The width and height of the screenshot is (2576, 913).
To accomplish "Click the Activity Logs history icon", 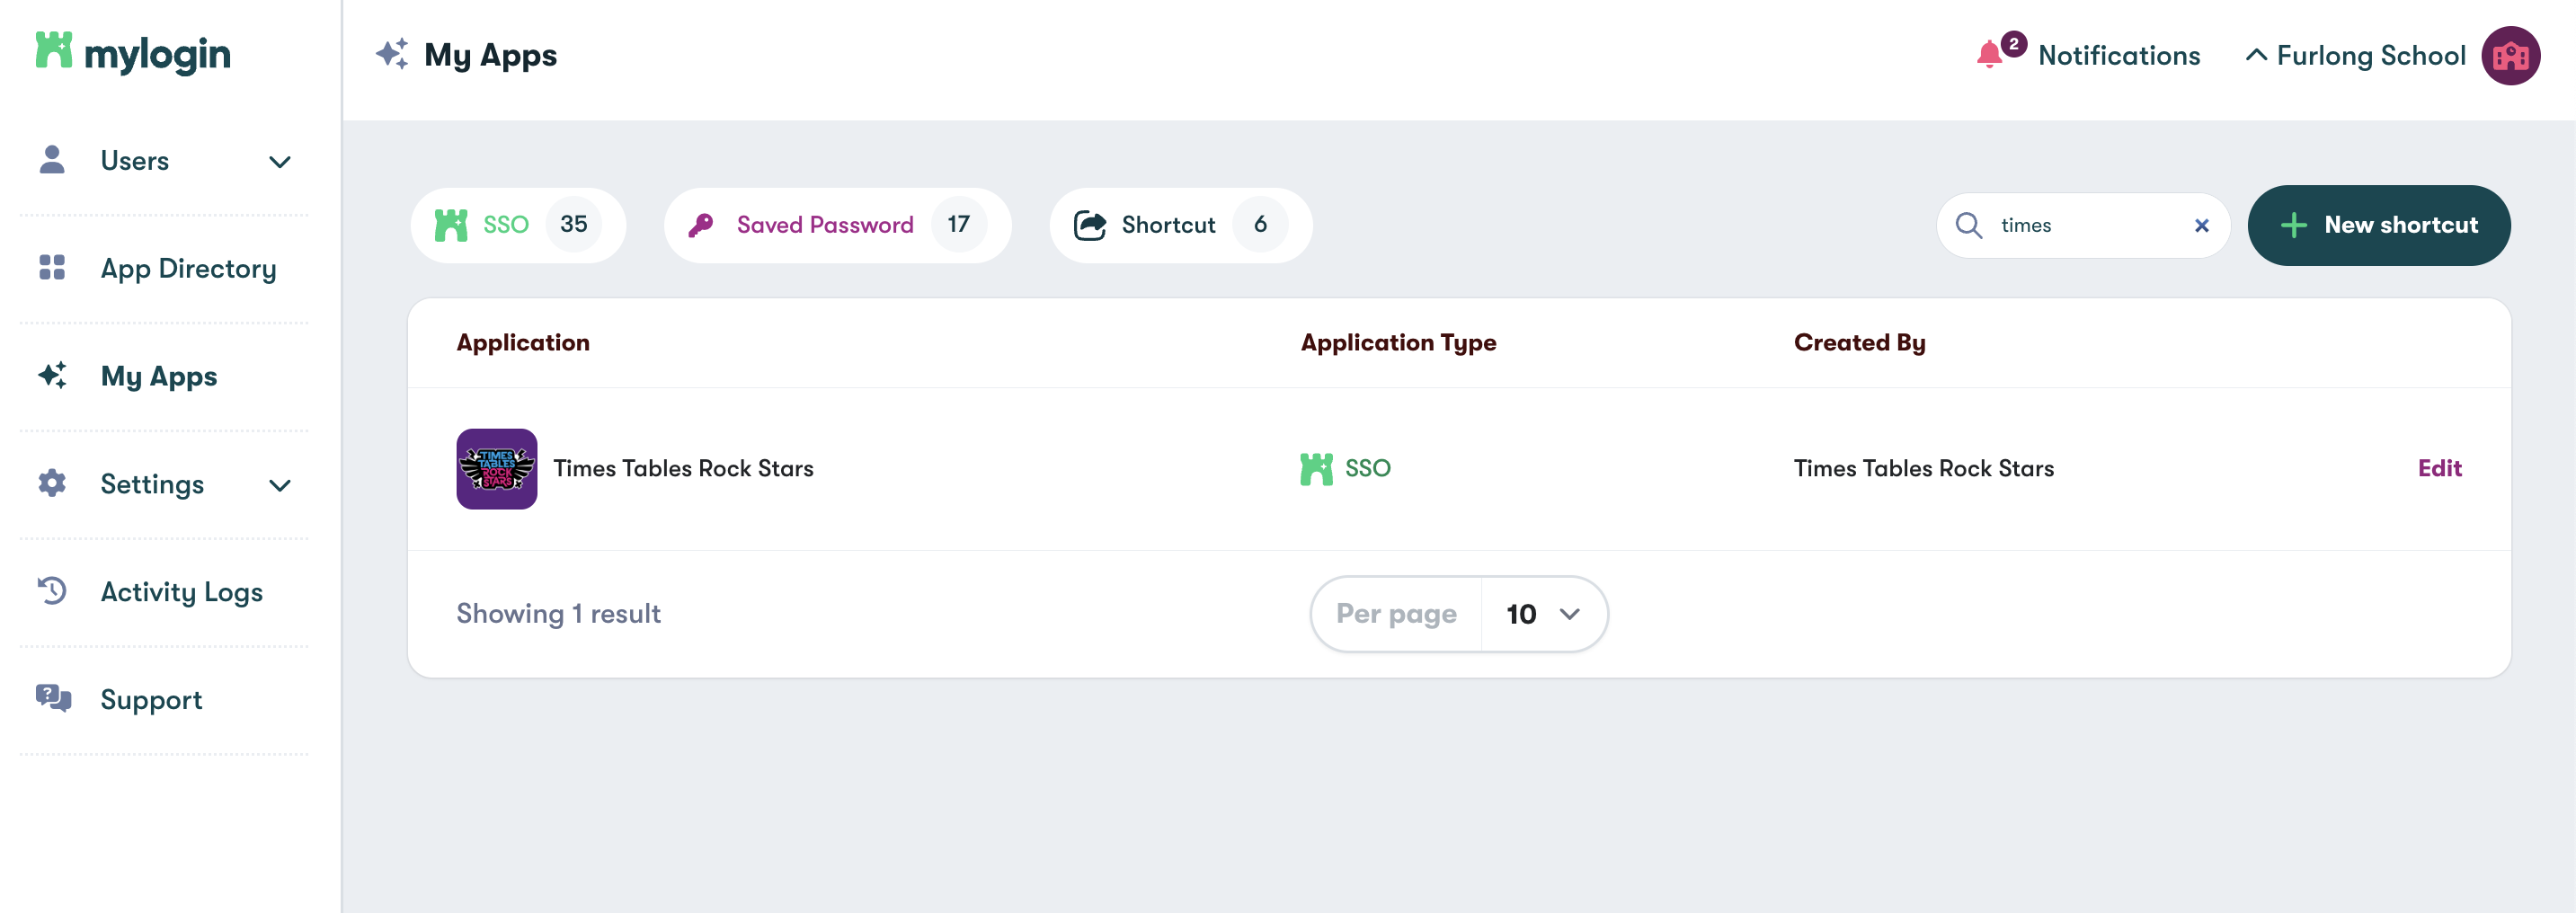I will 51,591.
